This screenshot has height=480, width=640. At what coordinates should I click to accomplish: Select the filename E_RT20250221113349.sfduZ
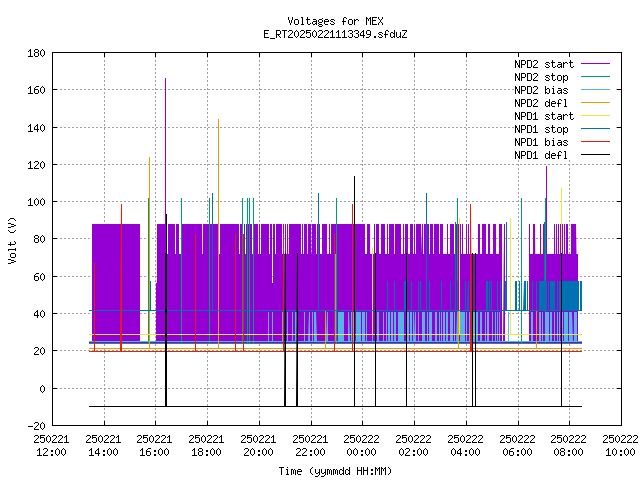pos(335,34)
